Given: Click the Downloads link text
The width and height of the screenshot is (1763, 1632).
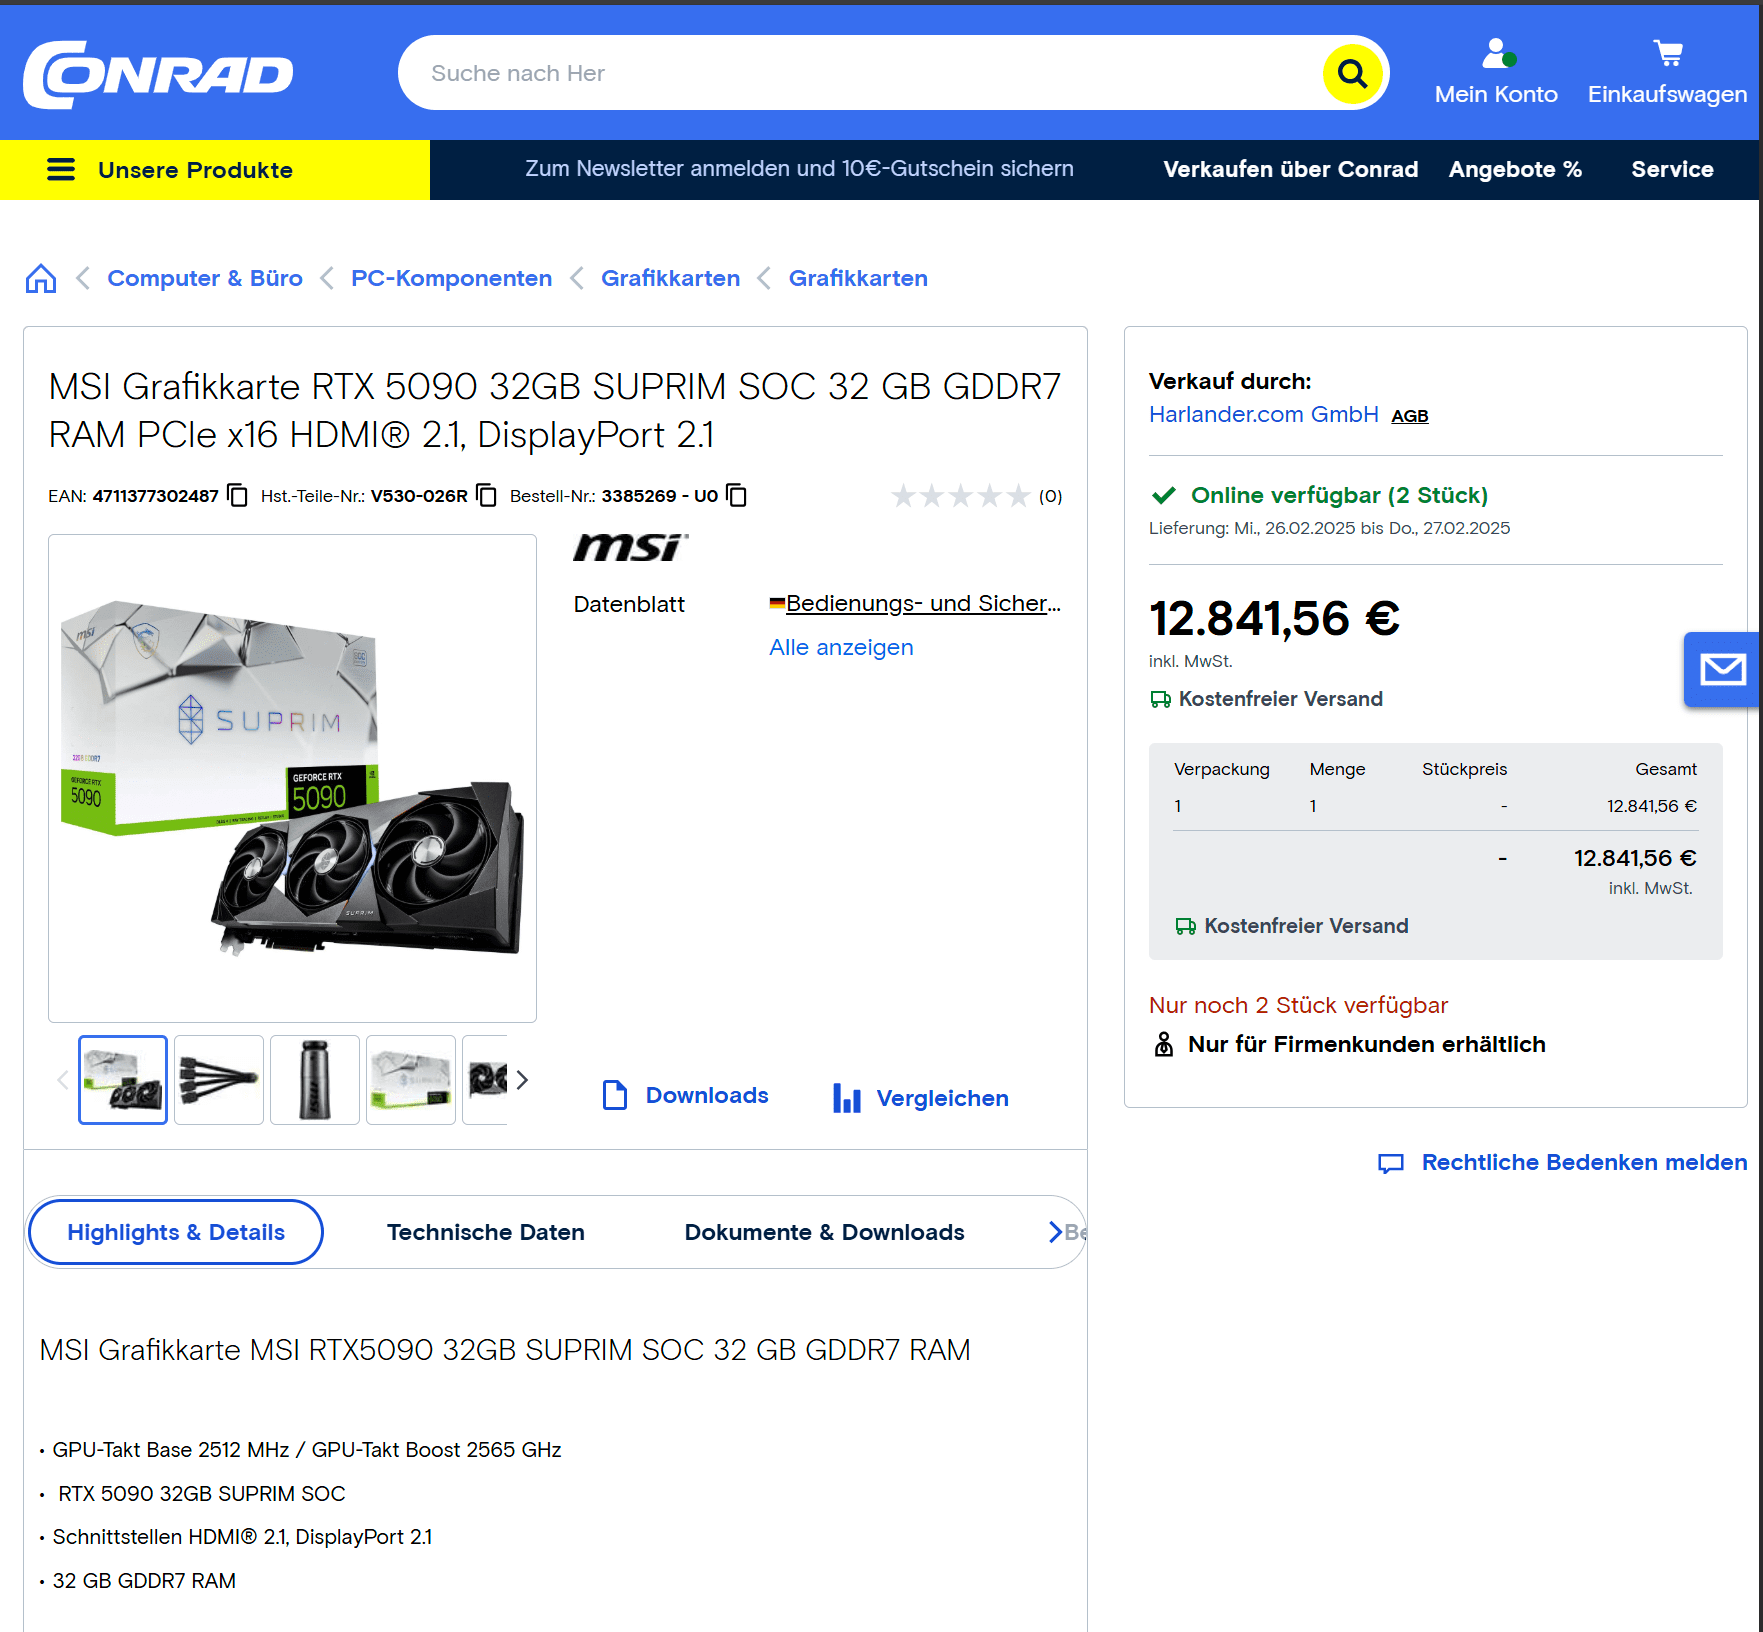Looking at the screenshot, I should tap(707, 1095).
